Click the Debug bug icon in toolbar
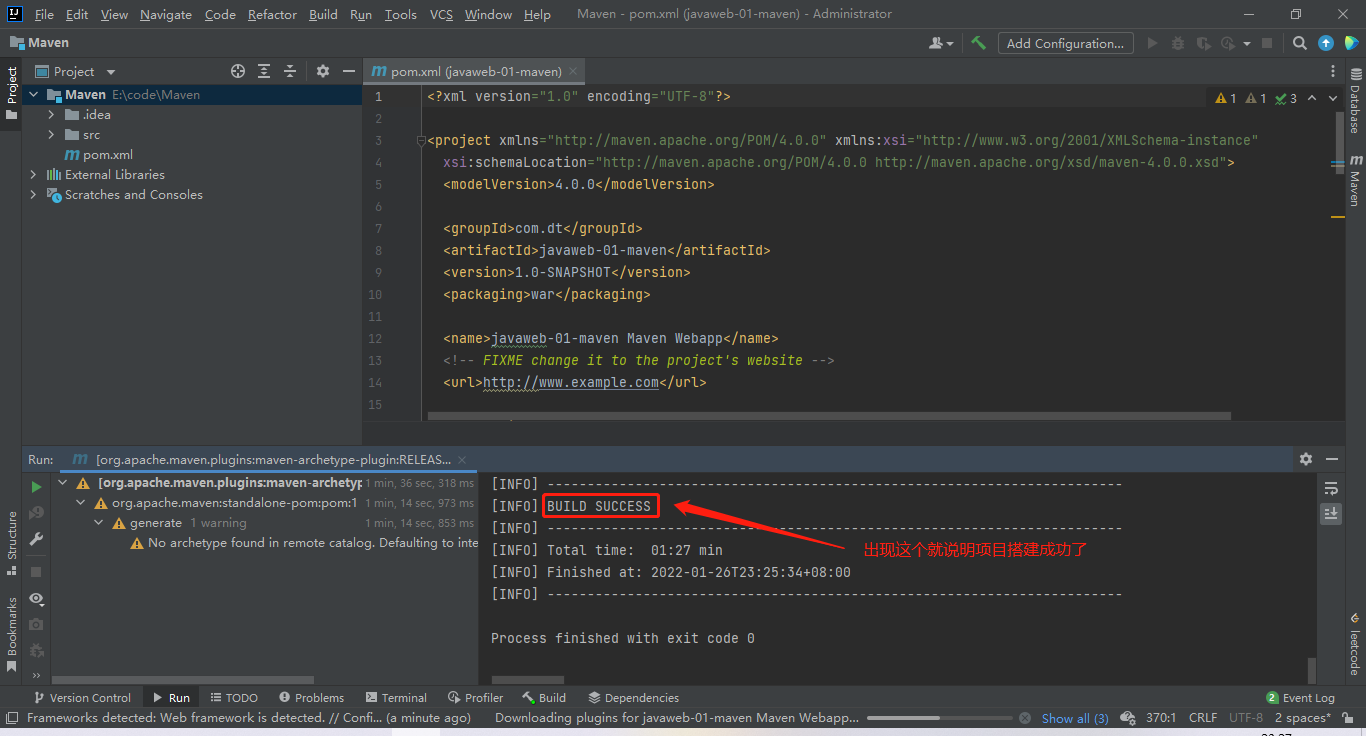This screenshot has width=1366, height=736. (x=1177, y=43)
